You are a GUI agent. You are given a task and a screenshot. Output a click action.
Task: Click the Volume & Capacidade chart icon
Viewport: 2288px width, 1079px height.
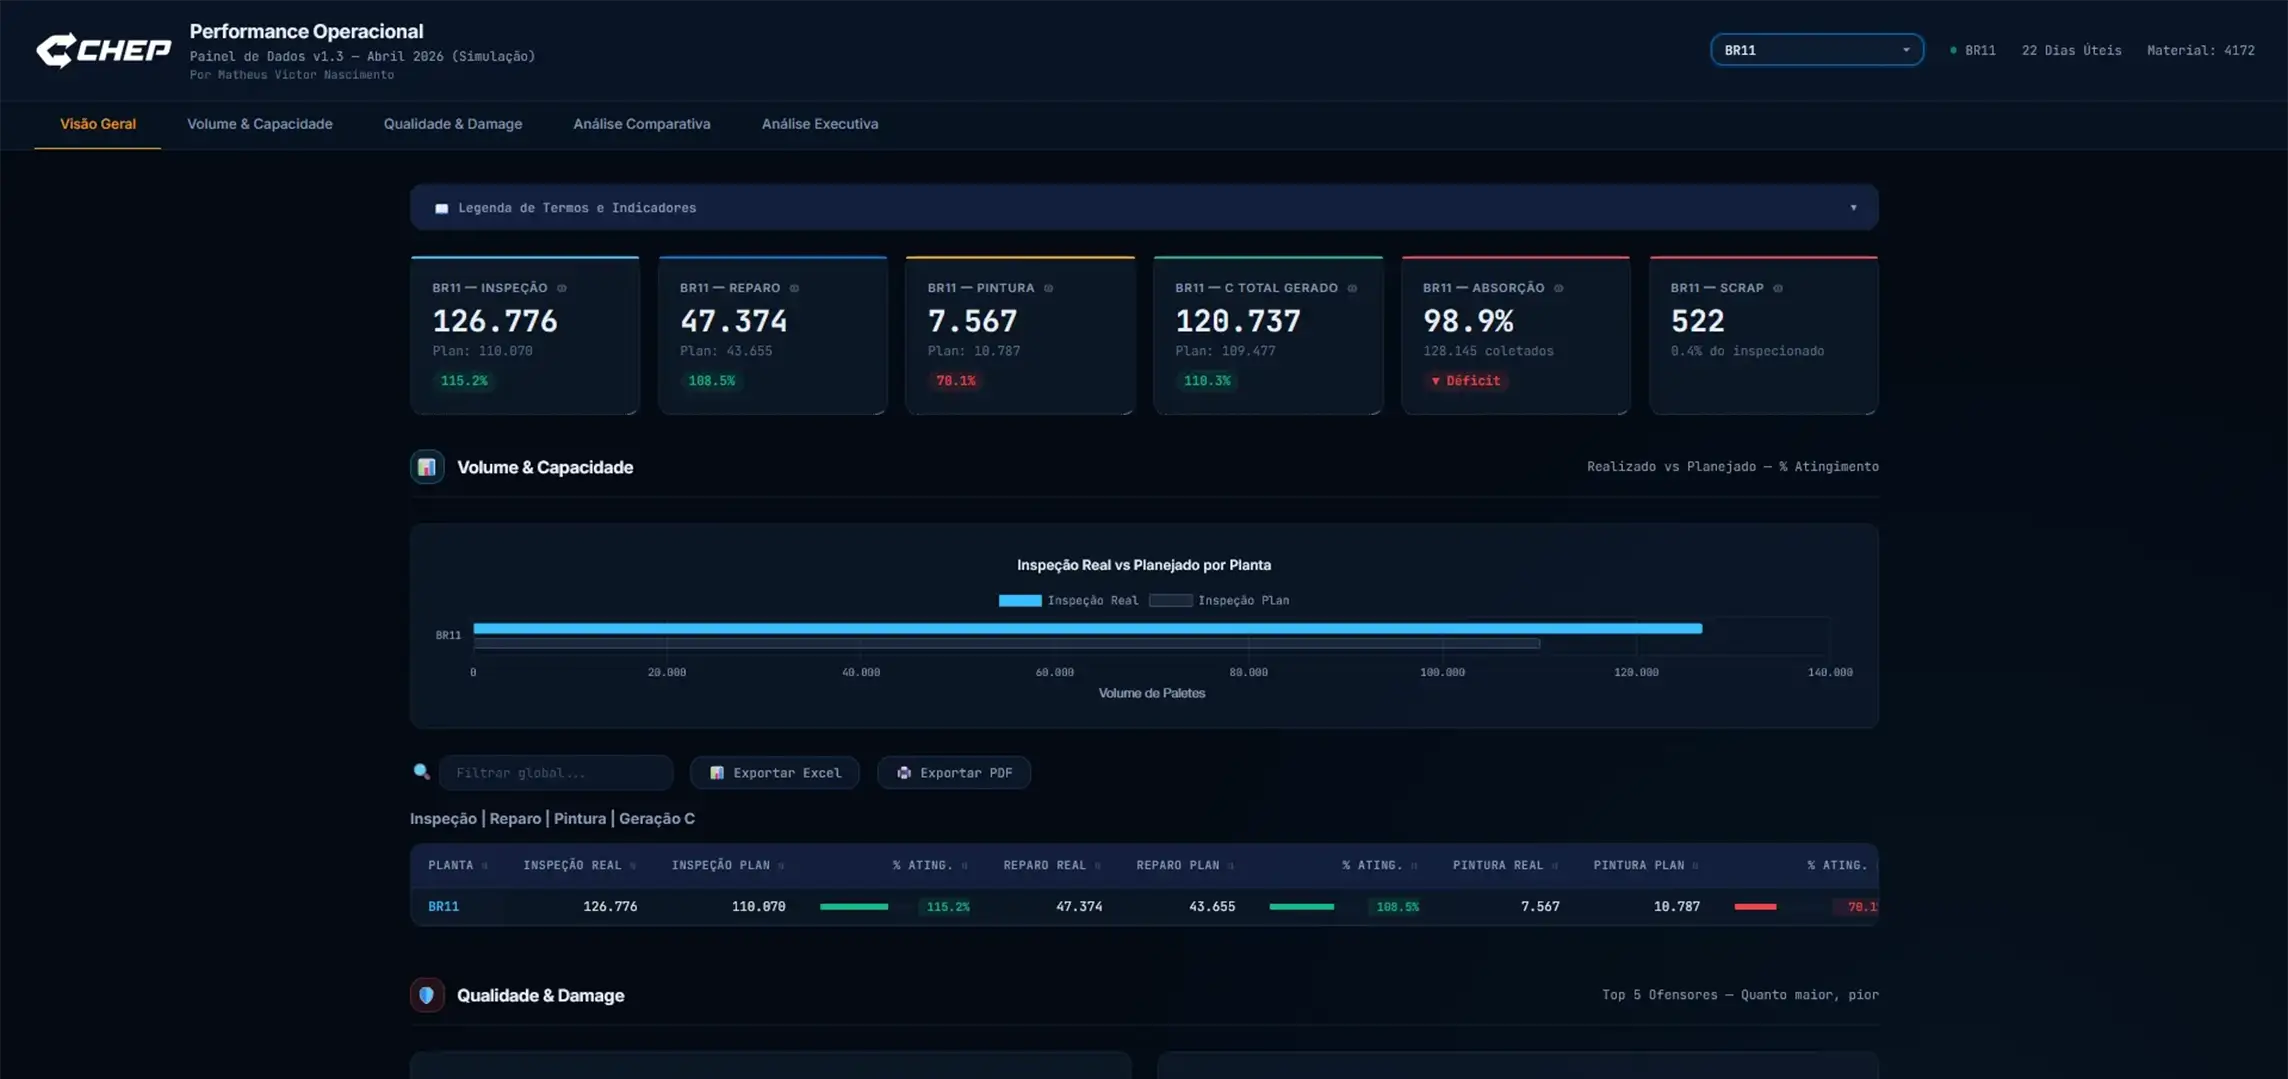point(427,467)
